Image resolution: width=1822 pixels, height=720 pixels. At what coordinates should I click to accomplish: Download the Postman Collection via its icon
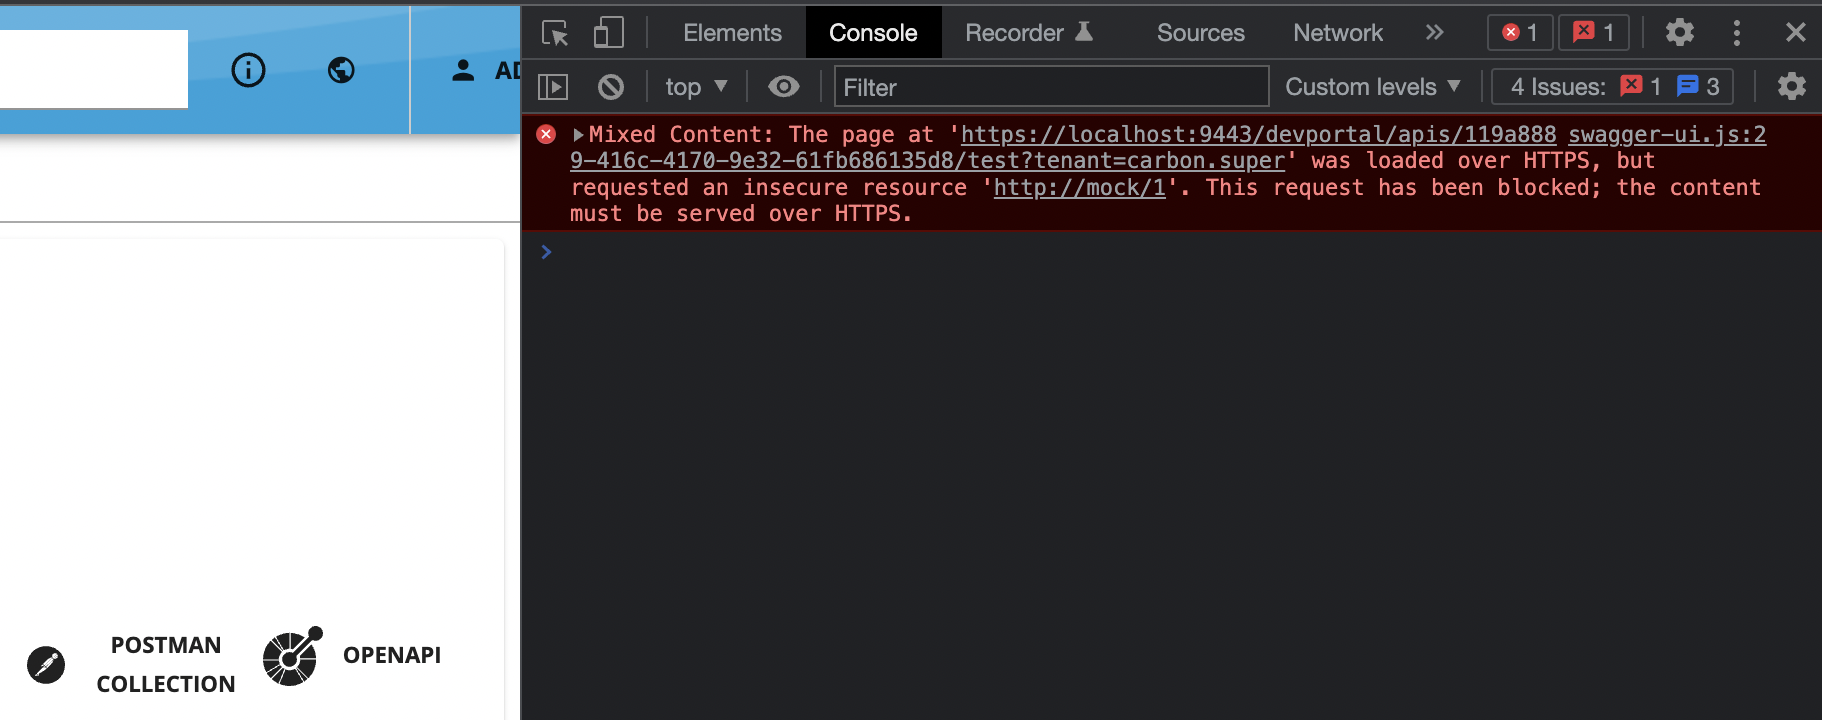[x=44, y=664]
